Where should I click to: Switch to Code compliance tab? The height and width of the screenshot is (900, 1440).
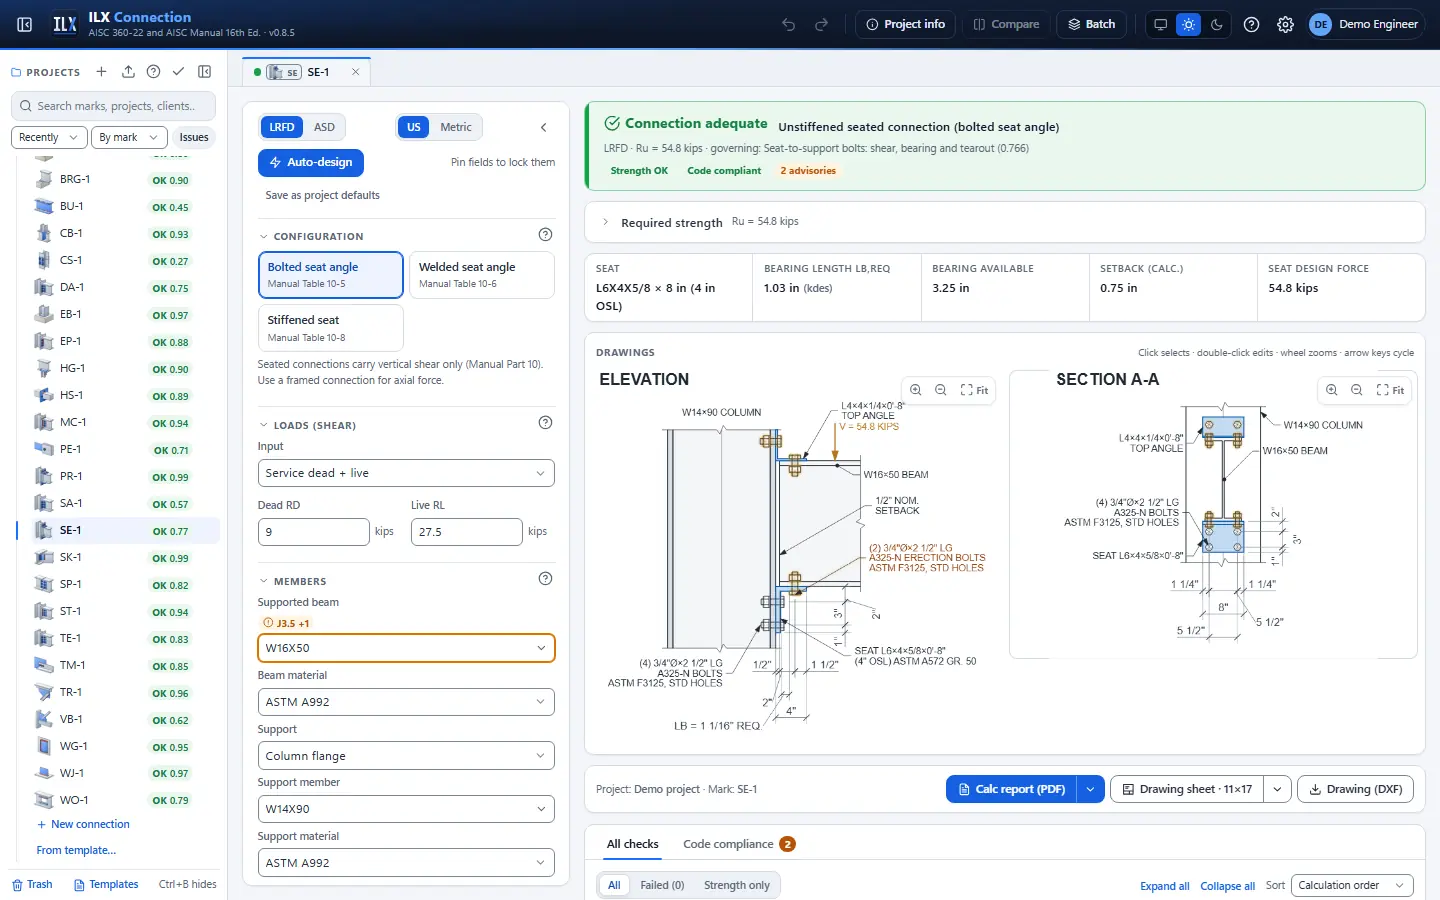tap(739, 844)
